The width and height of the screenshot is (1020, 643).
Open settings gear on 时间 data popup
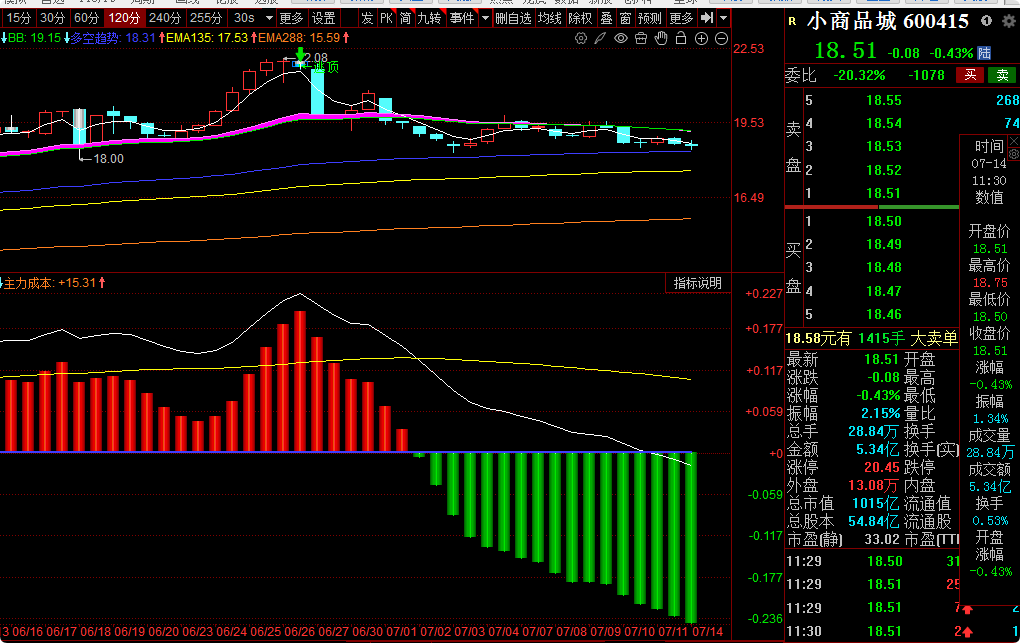(x=1013, y=154)
